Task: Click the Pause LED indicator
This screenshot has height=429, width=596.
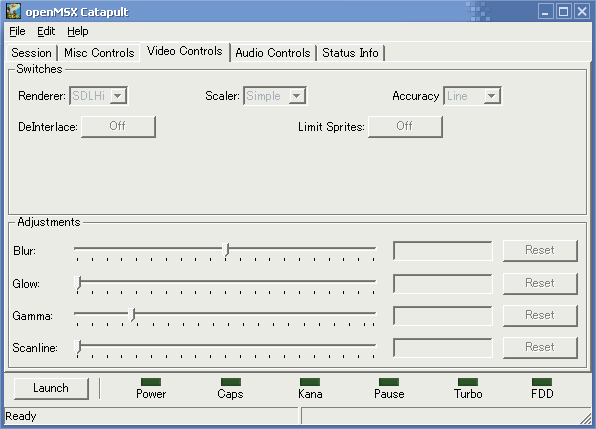Action: point(389,382)
